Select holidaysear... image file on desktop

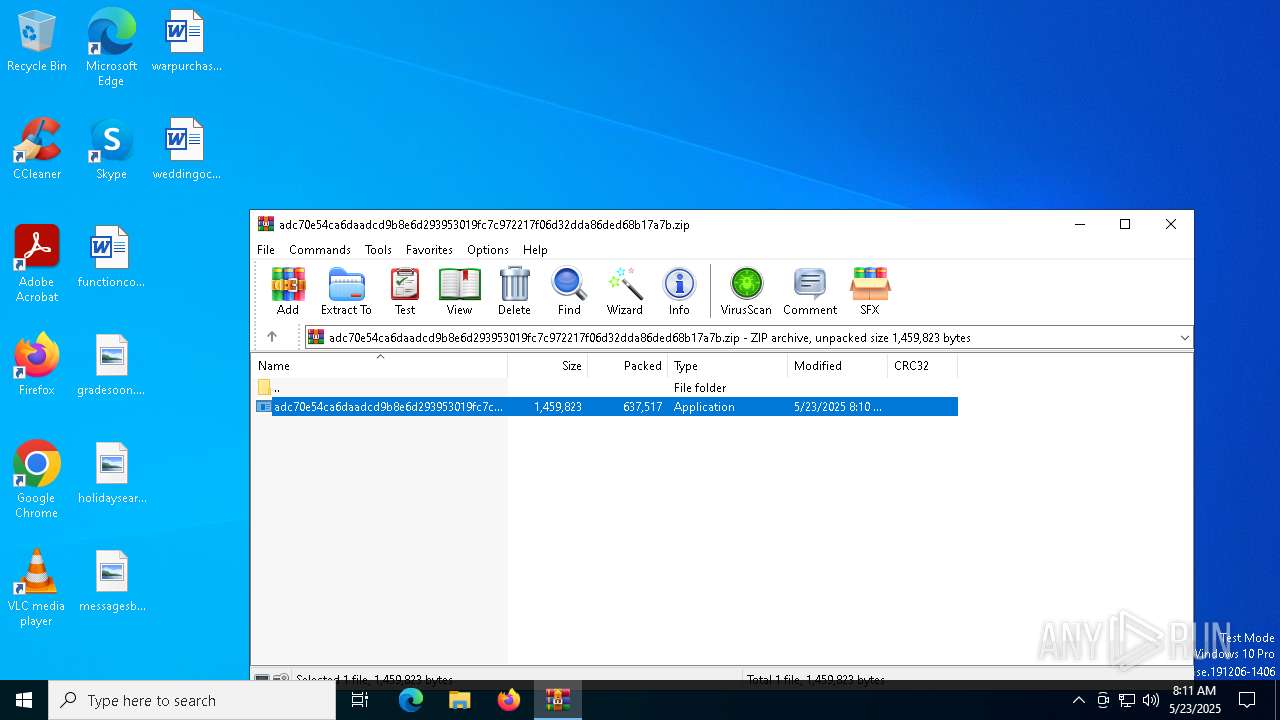pyautogui.click(x=111, y=474)
